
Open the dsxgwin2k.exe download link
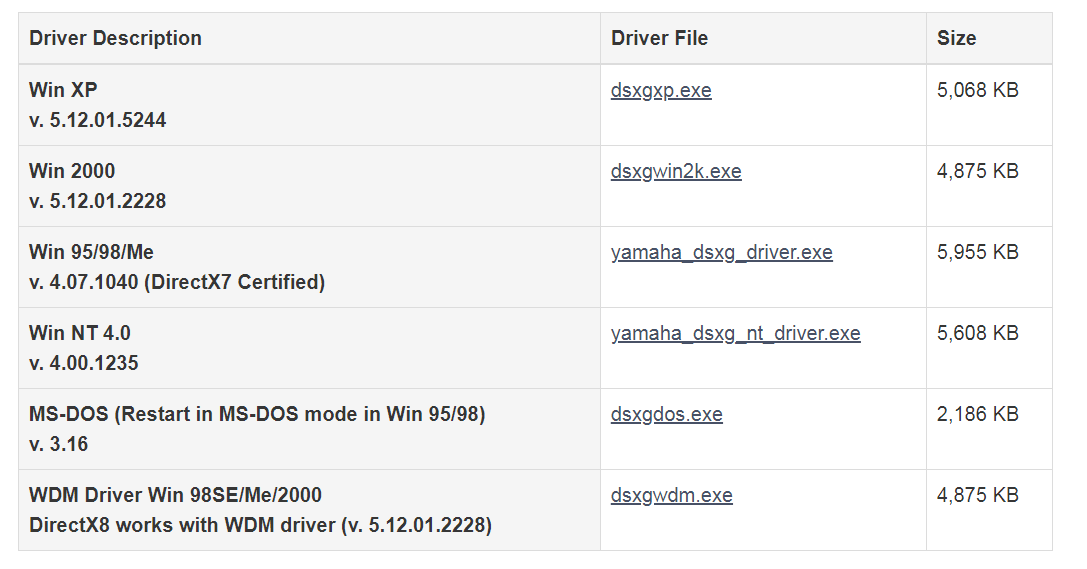pyautogui.click(x=676, y=172)
